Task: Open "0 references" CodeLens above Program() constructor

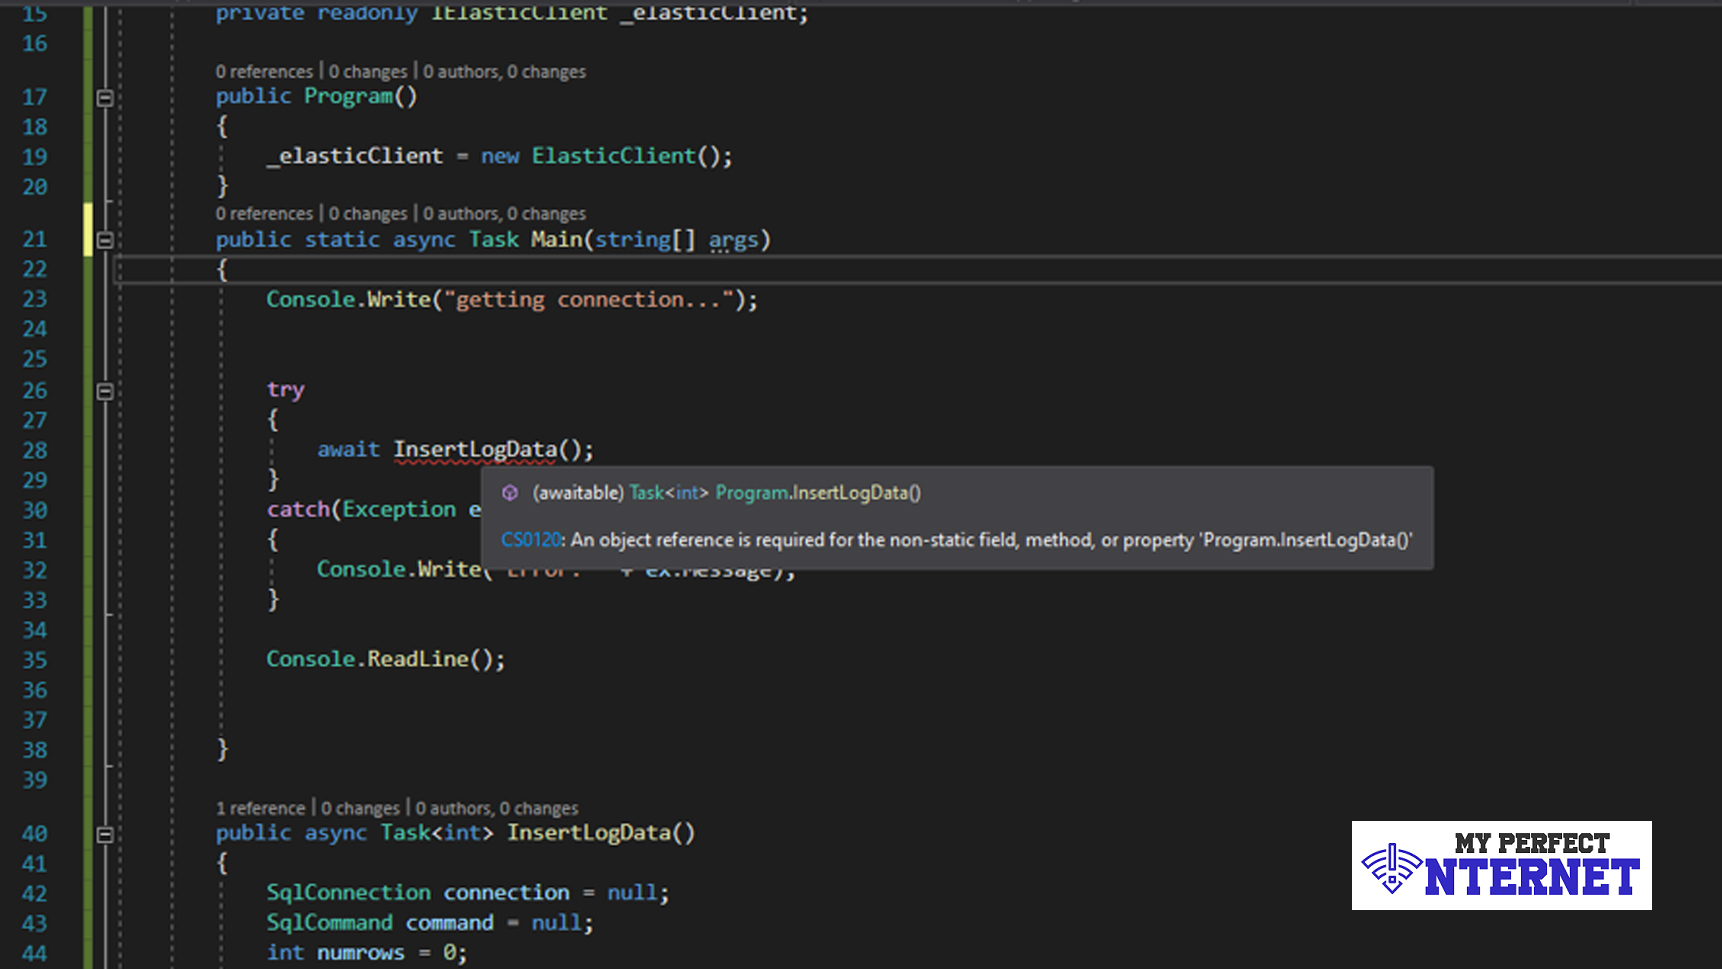Action: pyautogui.click(x=264, y=72)
